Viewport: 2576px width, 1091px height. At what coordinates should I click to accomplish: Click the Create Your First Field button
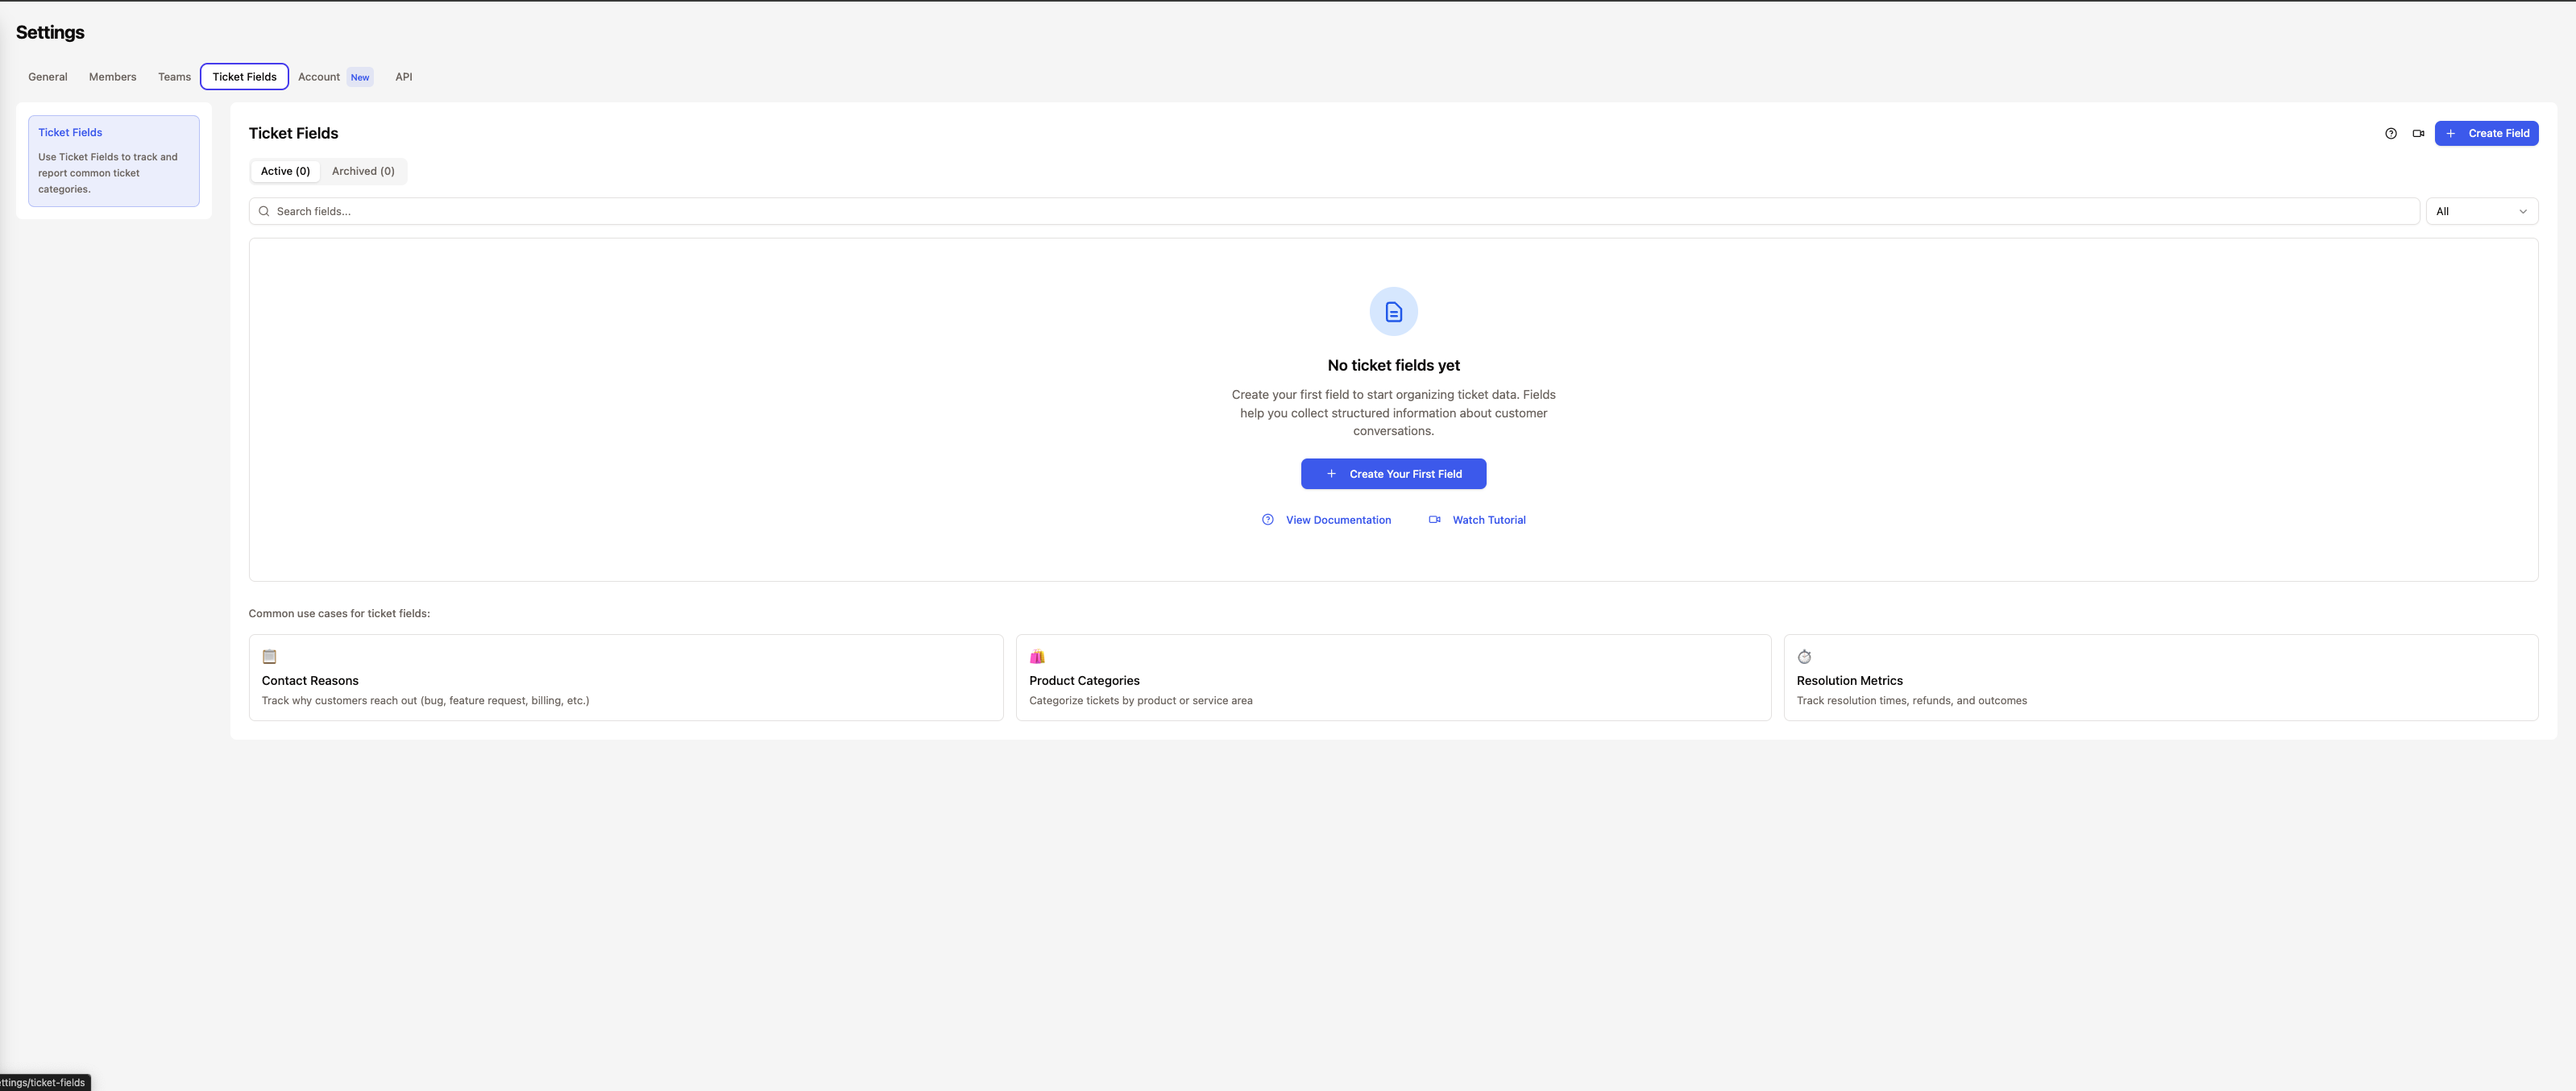coord(1393,473)
